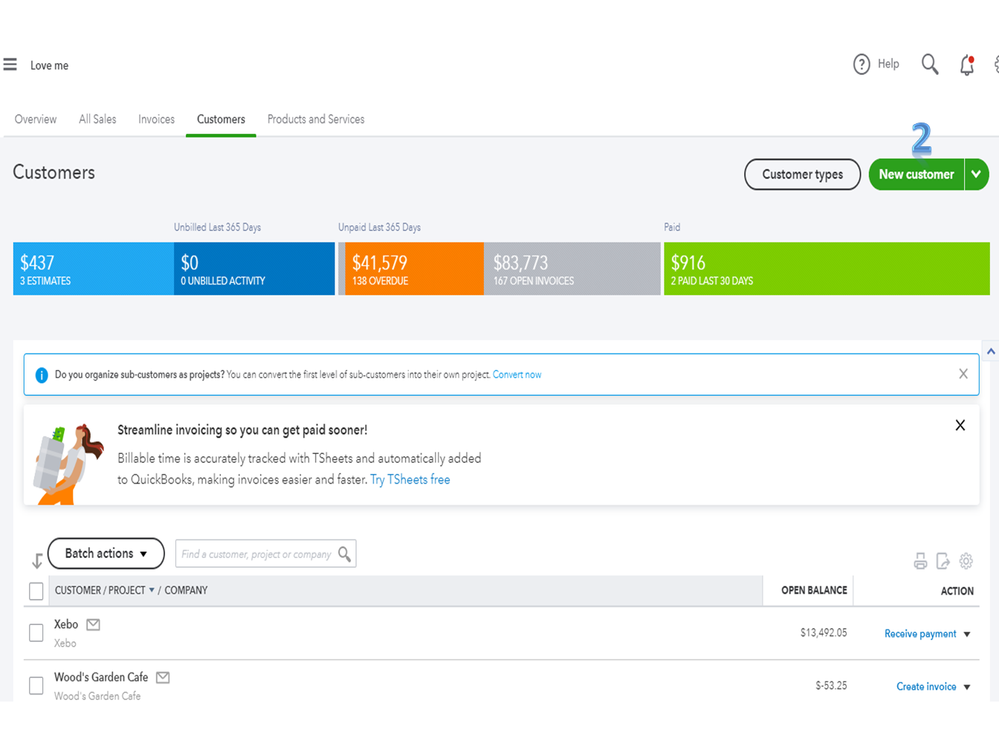
Task: Open the table settings gear
Action: pyautogui.click(x=966, y=562)
